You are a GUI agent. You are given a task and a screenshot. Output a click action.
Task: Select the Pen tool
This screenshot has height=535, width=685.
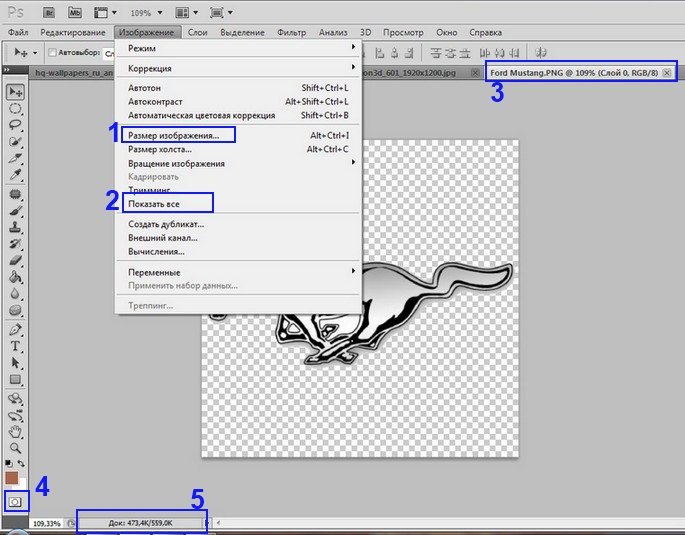[16, 329]
